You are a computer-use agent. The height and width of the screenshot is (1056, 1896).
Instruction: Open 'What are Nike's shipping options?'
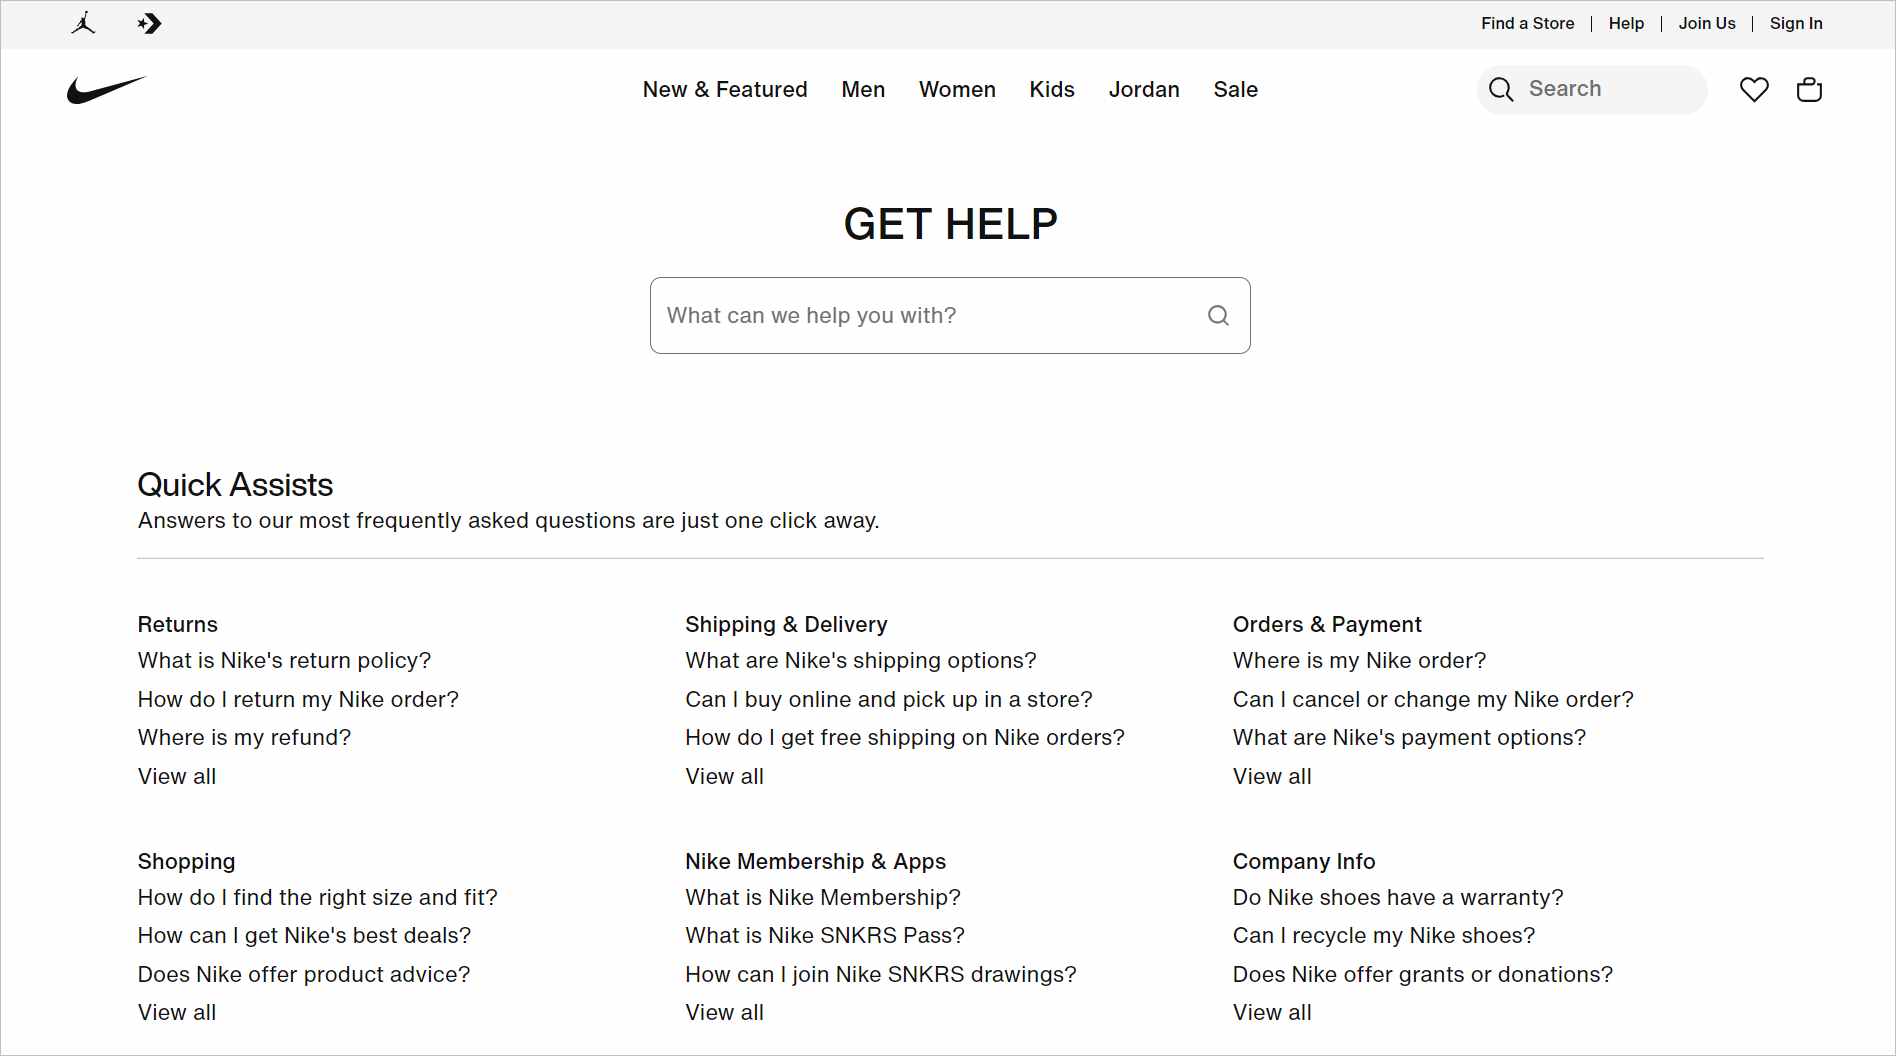[x=860, y=661]
